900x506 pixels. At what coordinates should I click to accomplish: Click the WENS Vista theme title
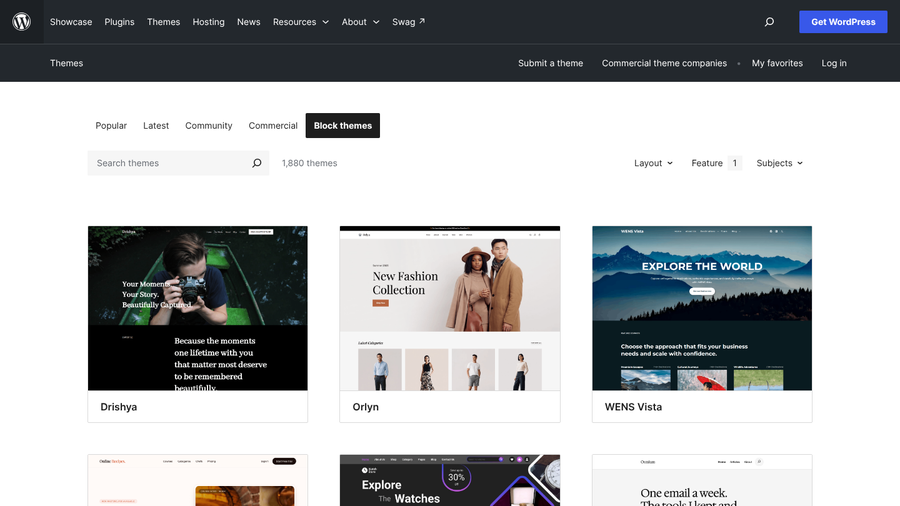point(633,407)
